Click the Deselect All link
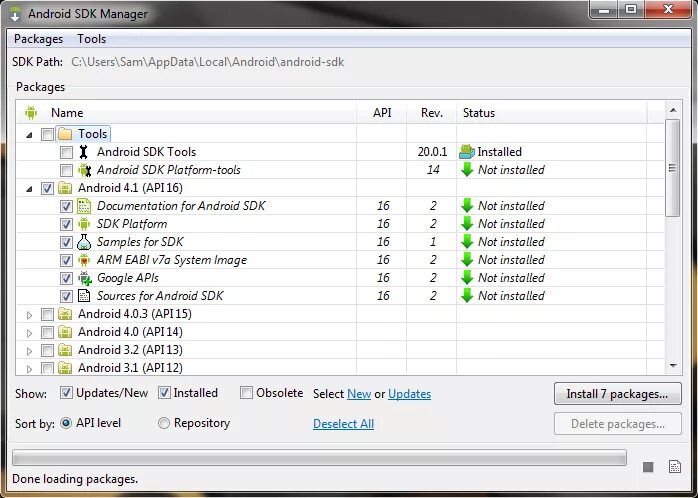 [x=343, y=424]
